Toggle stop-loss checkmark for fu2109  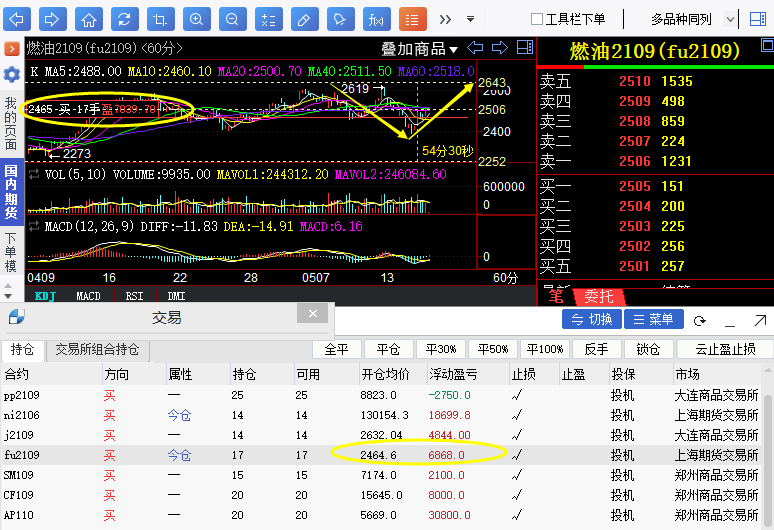[x=517, y=455]
